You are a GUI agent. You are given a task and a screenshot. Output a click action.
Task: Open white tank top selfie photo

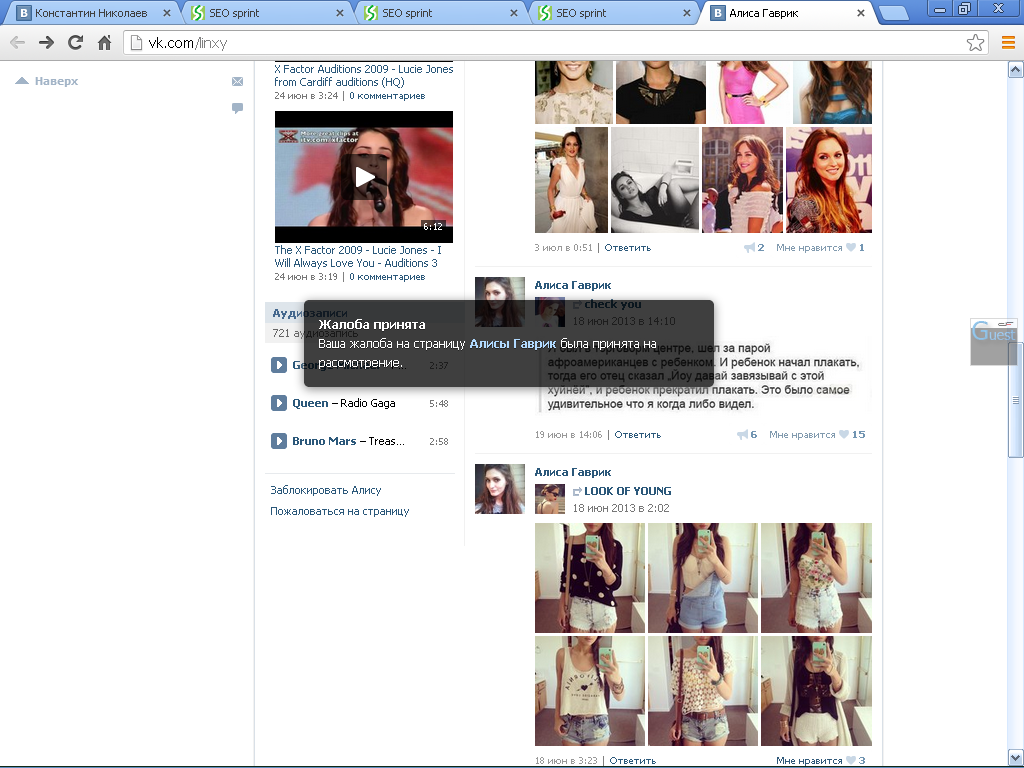coord(590,691)
